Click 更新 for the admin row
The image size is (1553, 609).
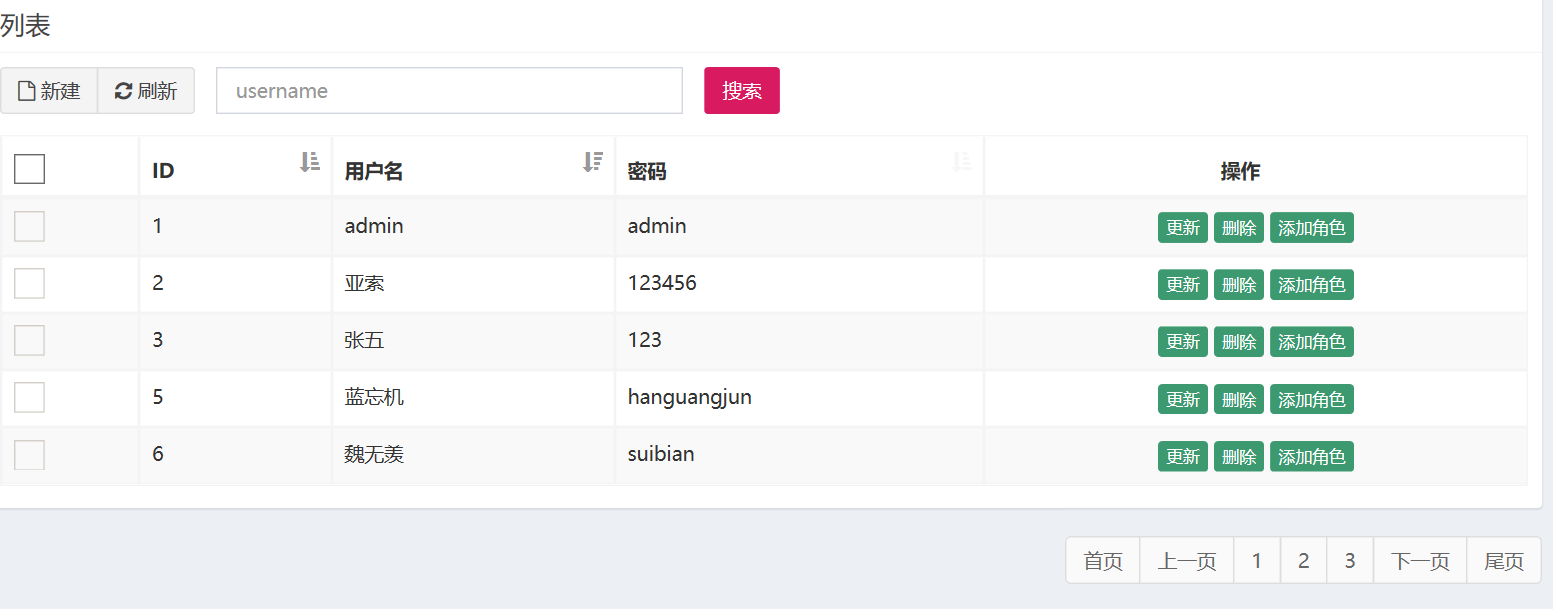tap(1183, 228)
